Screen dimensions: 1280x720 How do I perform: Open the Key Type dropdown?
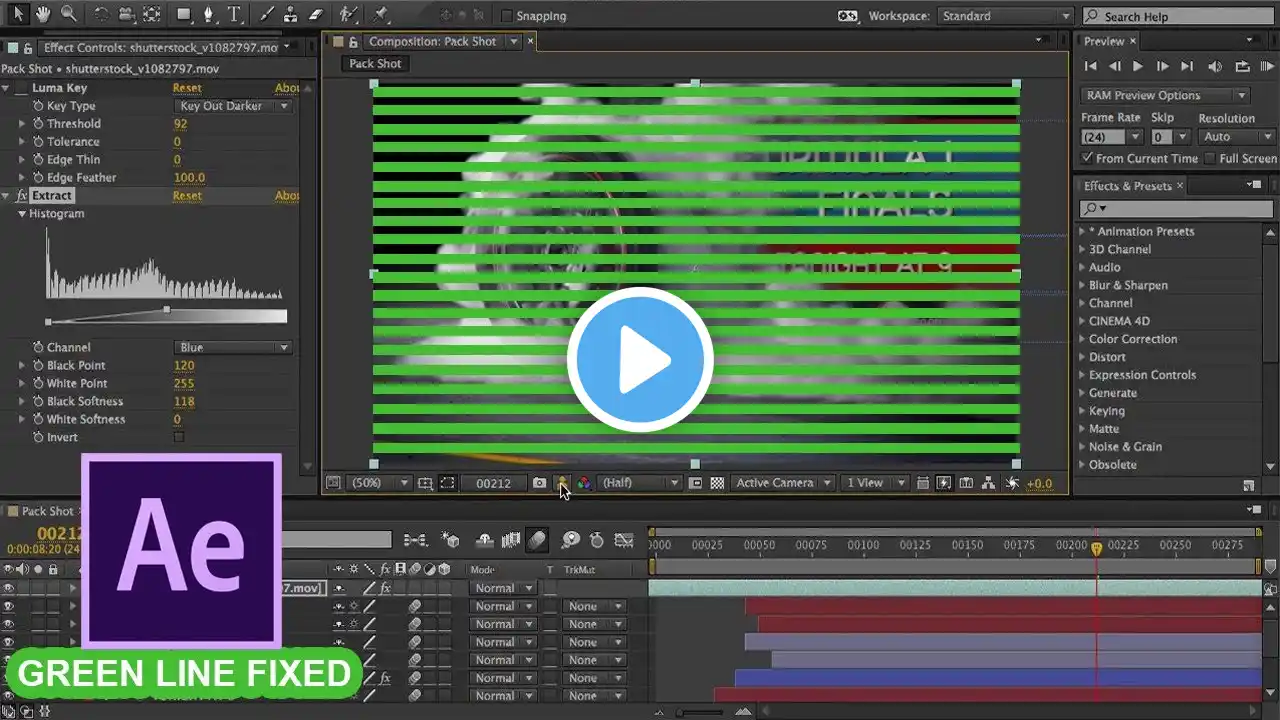pyautogui.click(x=234, y=106)
